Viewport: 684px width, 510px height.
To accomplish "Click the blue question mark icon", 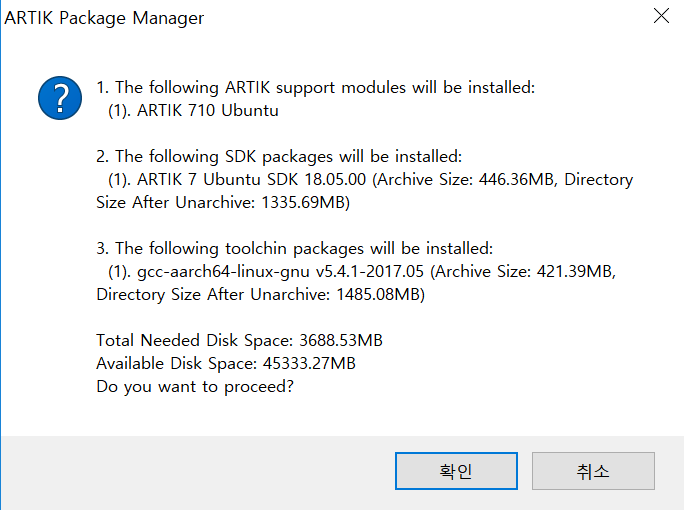I will 60,98.
